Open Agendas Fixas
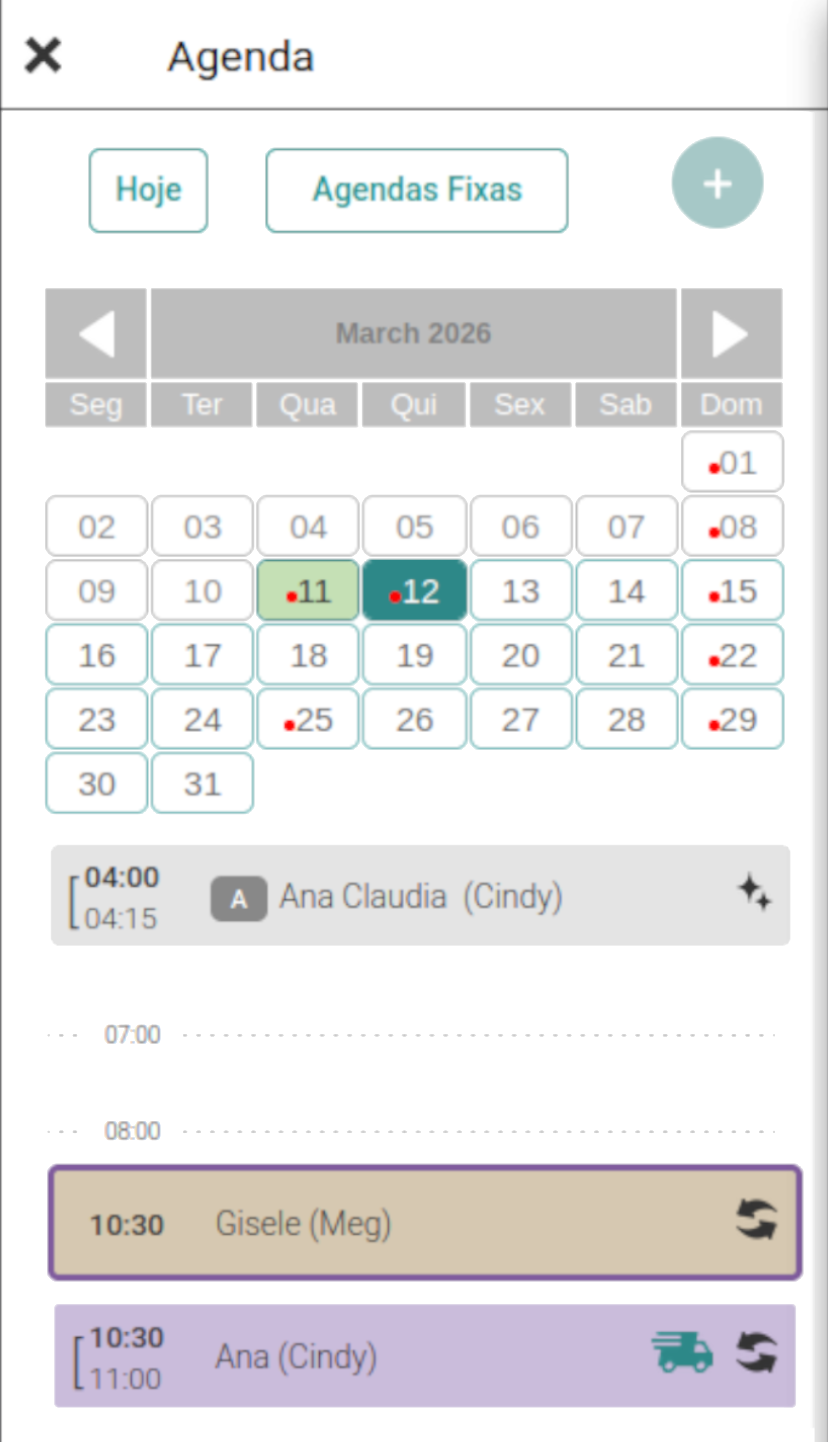The image size is (828, 1442). [417, 190]
